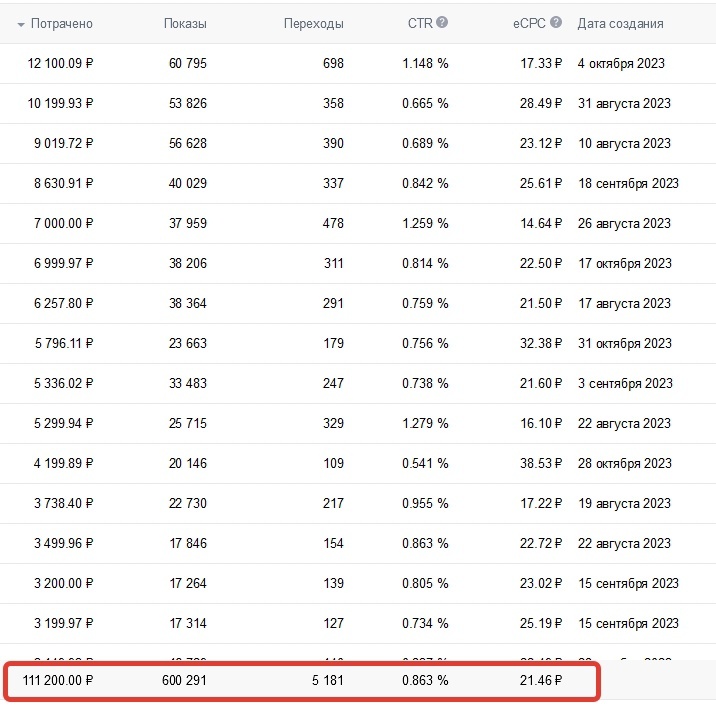716x705 pixels.
Task: Select spent value 5 796.11 ₽
Action: tap(64, 343)
